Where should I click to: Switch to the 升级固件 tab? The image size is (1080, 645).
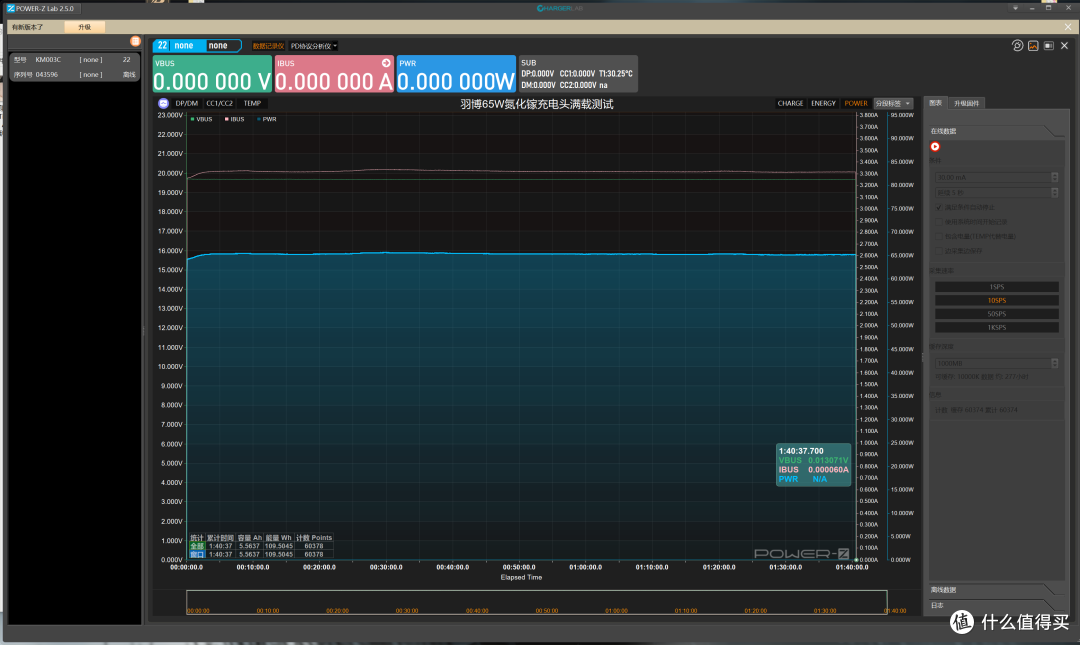[x=966, y=103]
